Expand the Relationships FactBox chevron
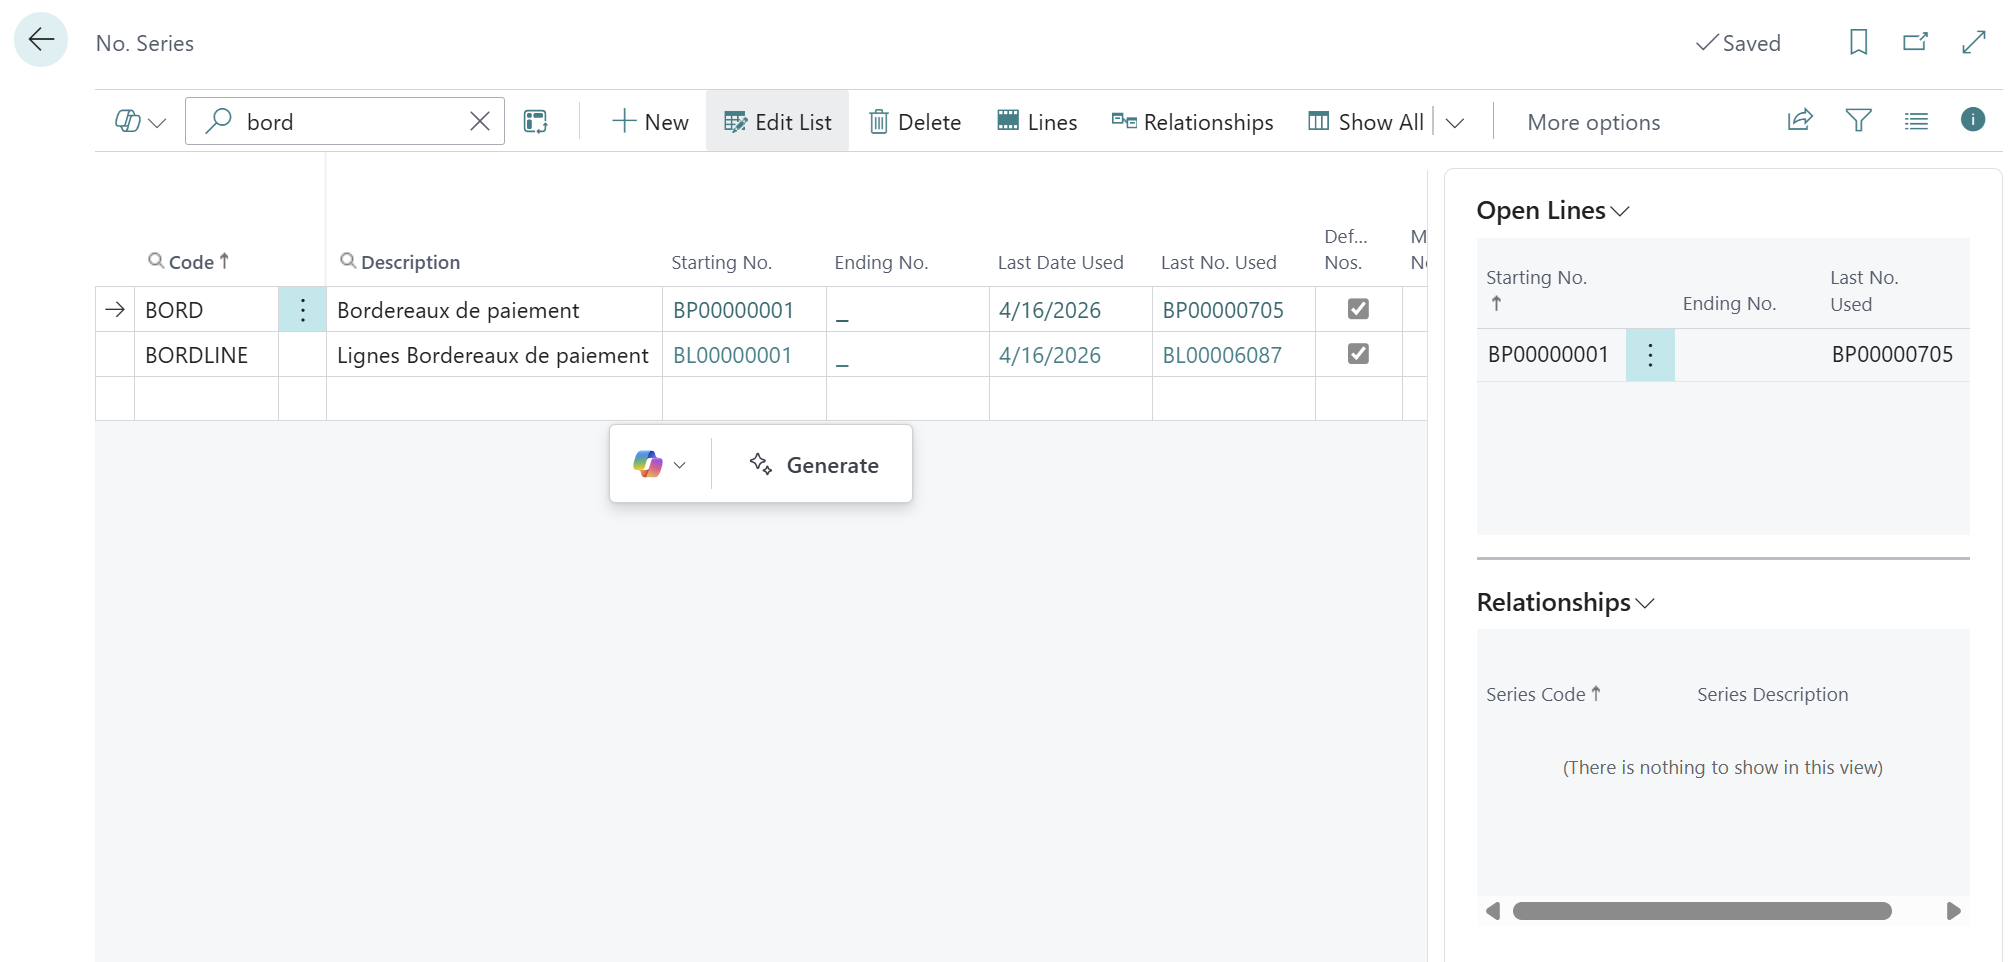This screenshot has height=962, width=2012. tap(1645, 603)
